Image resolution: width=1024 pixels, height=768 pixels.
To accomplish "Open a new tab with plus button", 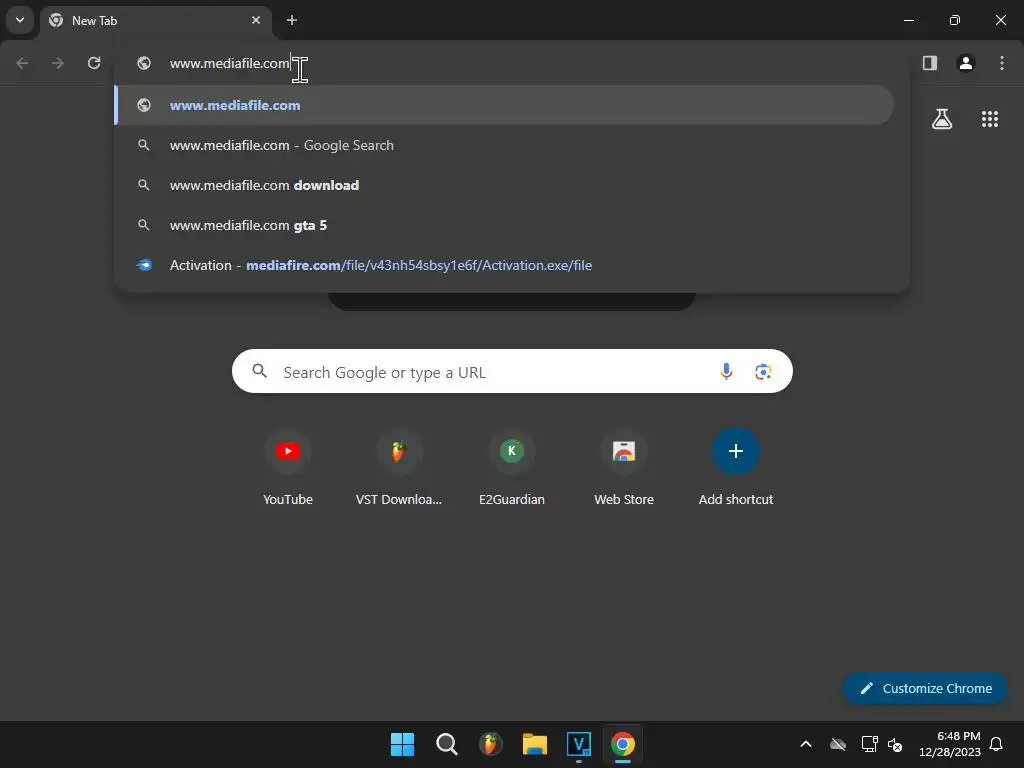I will pyautogui.click(x=292, y=20).
